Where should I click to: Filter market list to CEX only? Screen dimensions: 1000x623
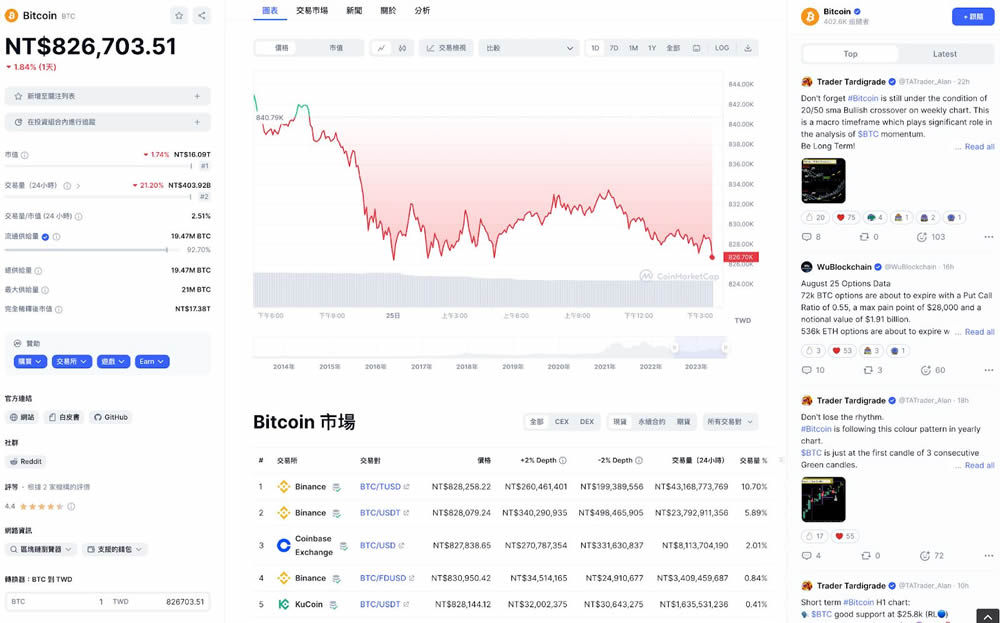(561, 422)
